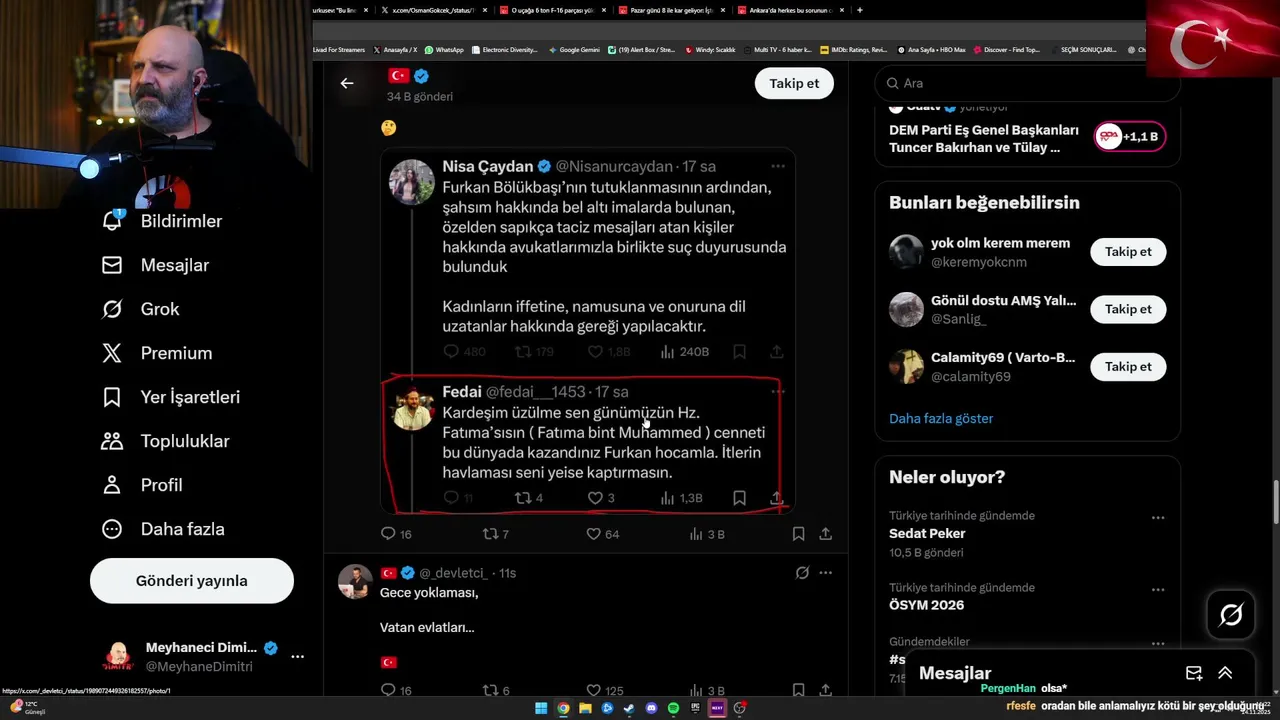Screen dimensions: 1280x720
Task: Open _devletci_ post options menu
Action: click(x=826, y=573)
